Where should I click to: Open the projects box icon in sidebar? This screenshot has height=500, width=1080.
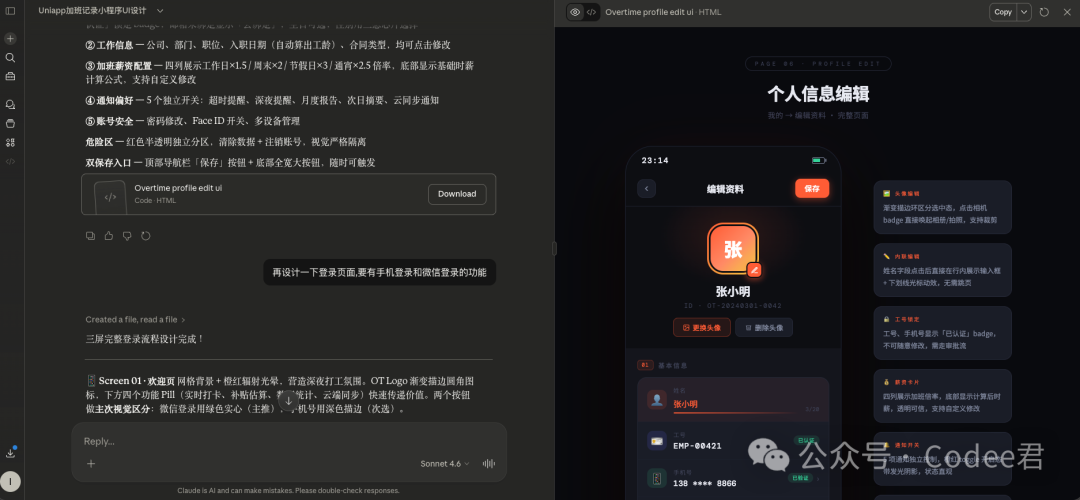pyautogui.click(x=10, y=123)
